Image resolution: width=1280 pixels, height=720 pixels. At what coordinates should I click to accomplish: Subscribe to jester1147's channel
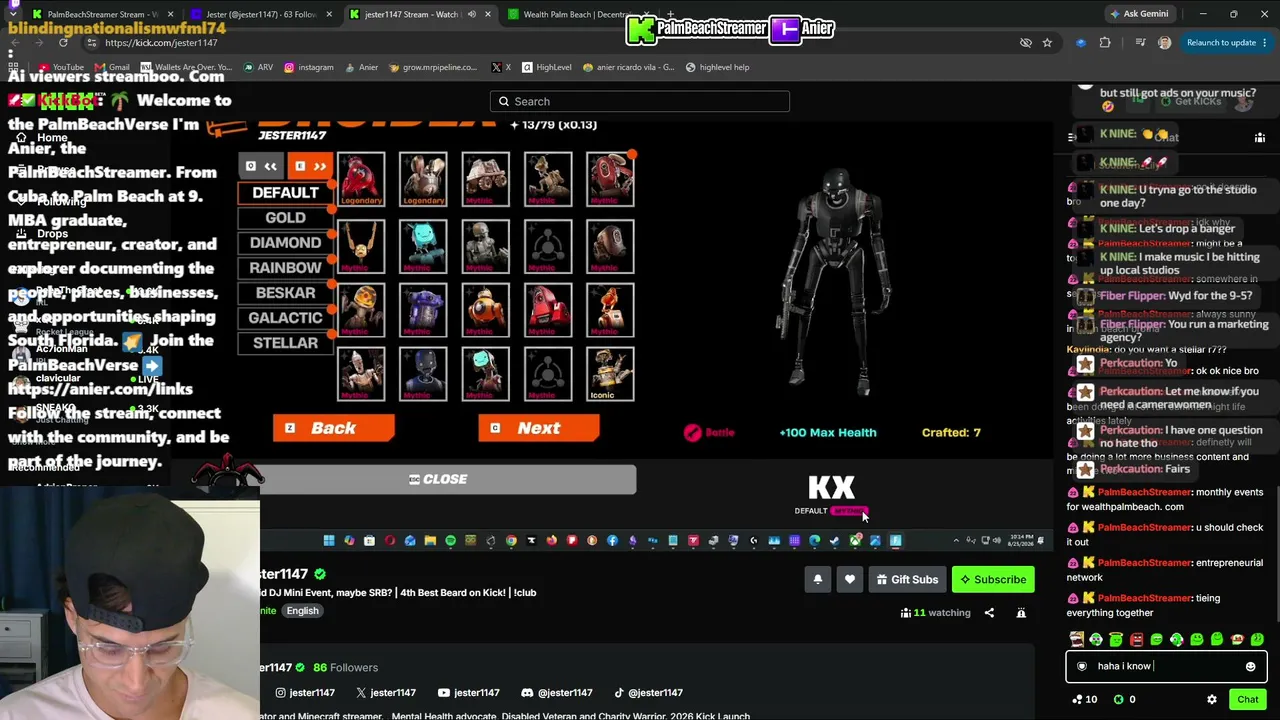coord(993,579)
